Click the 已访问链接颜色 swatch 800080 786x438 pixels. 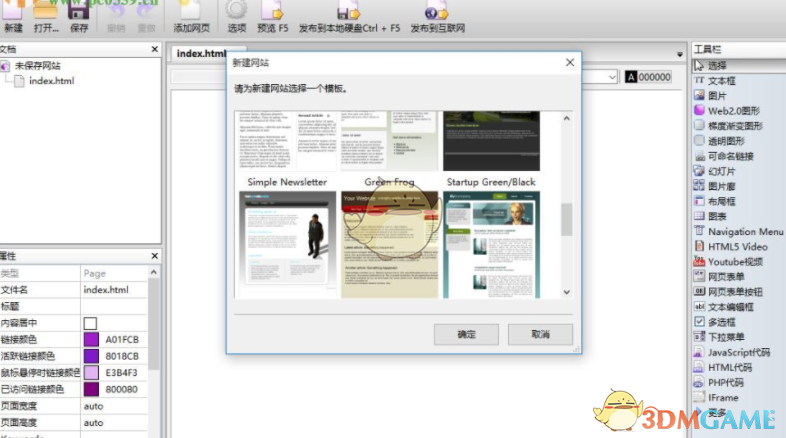91,389
